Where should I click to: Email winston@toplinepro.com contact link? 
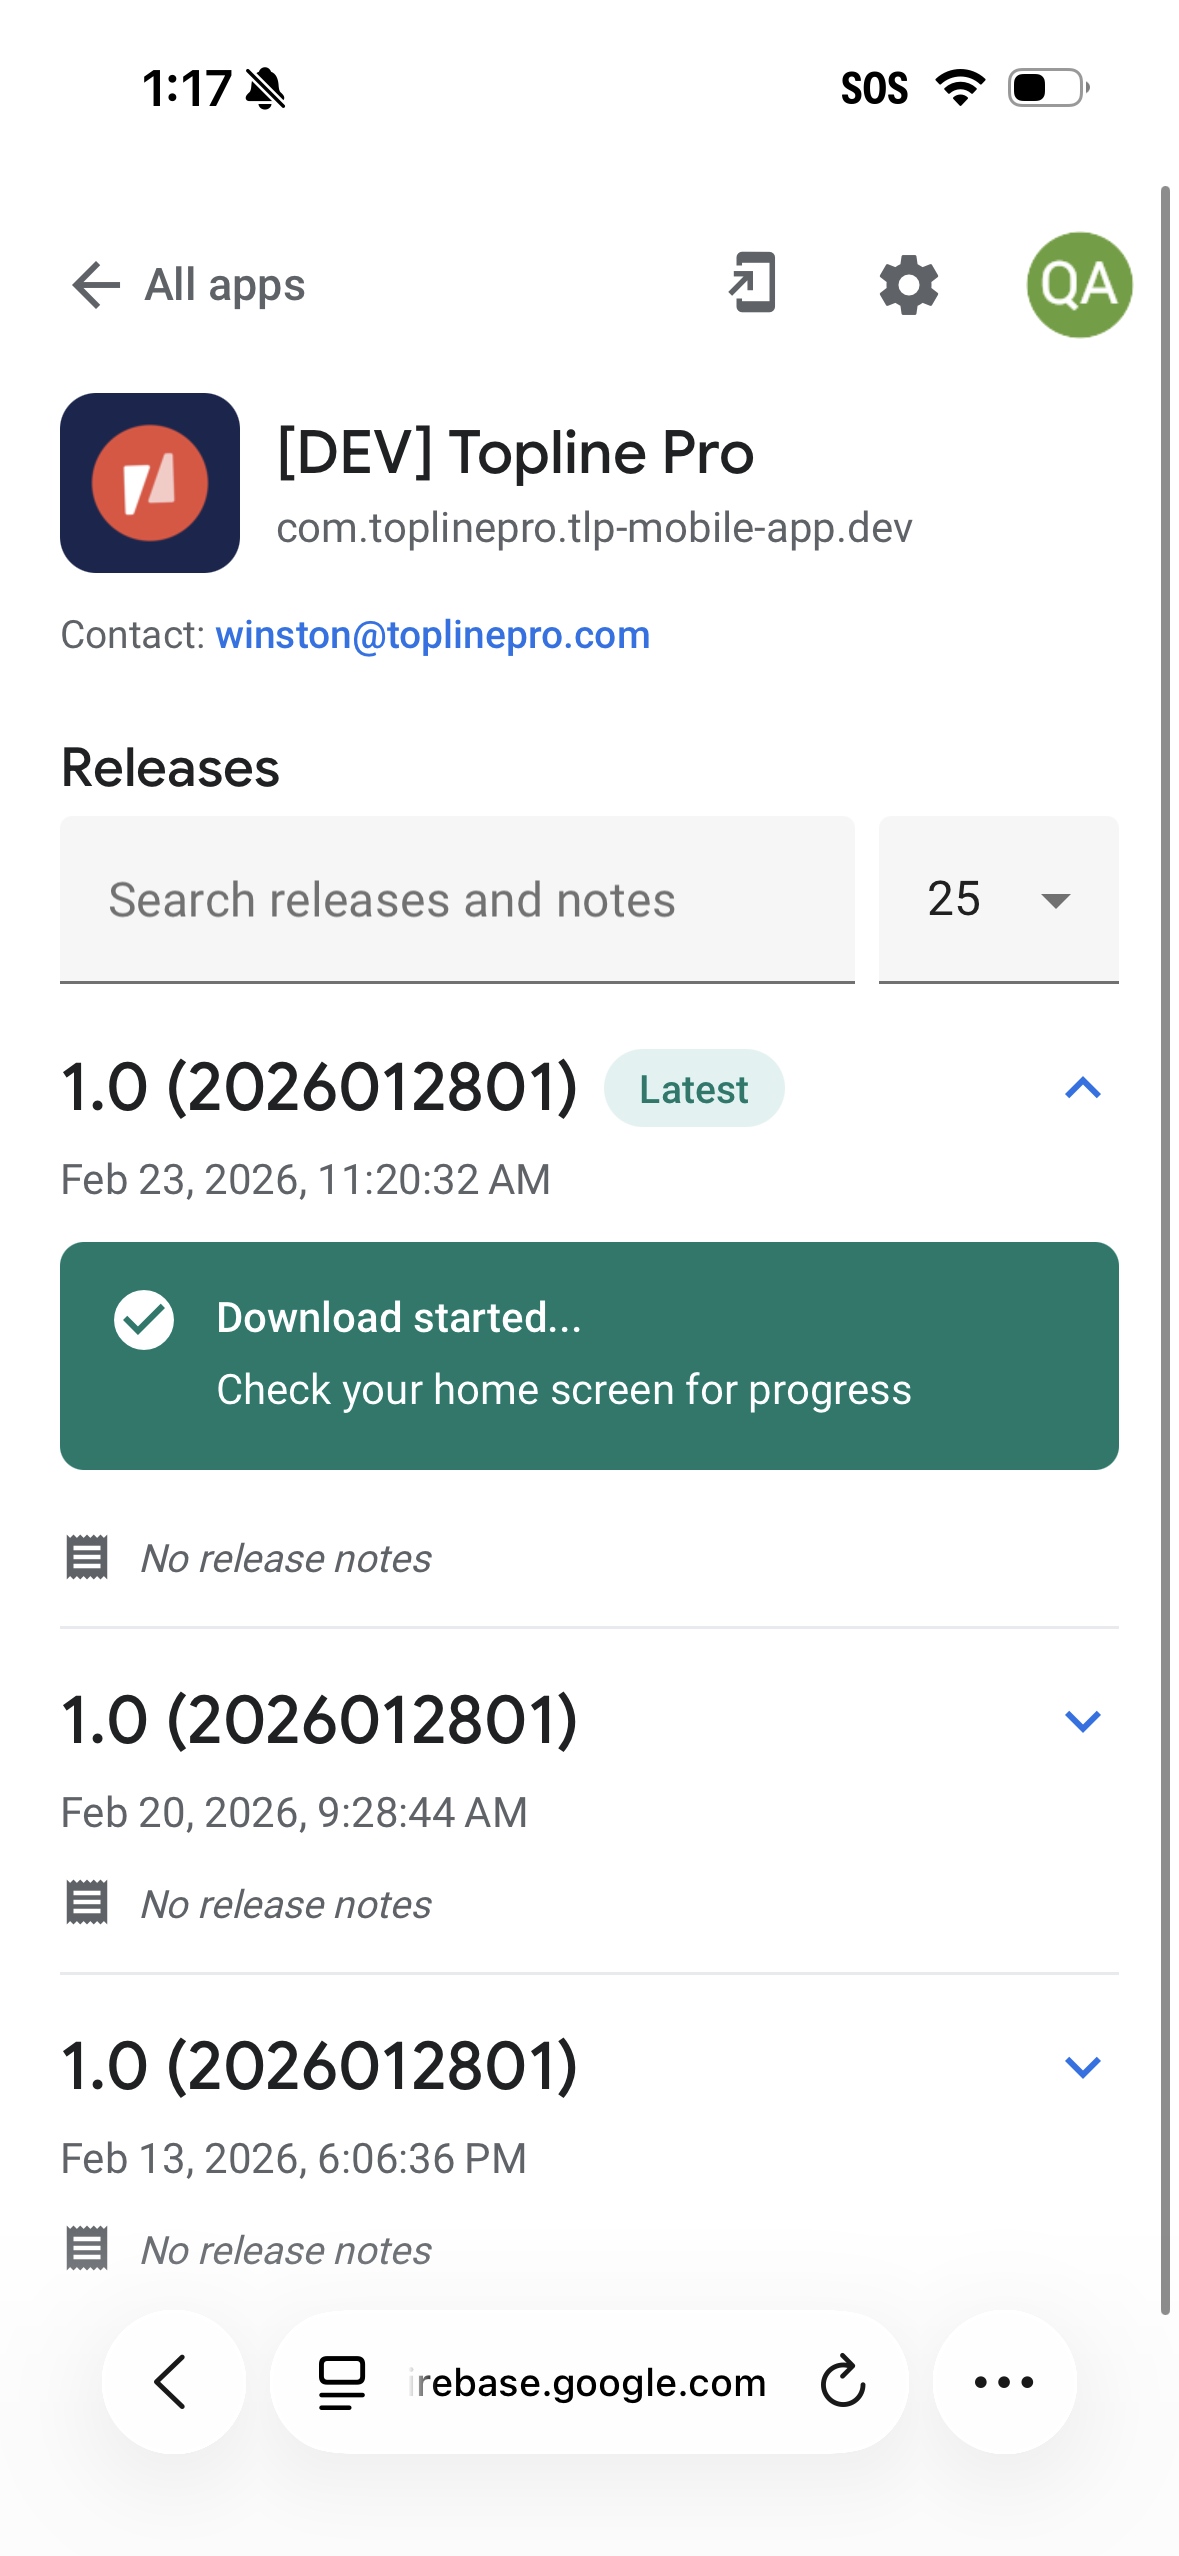[x=432, y=635]
